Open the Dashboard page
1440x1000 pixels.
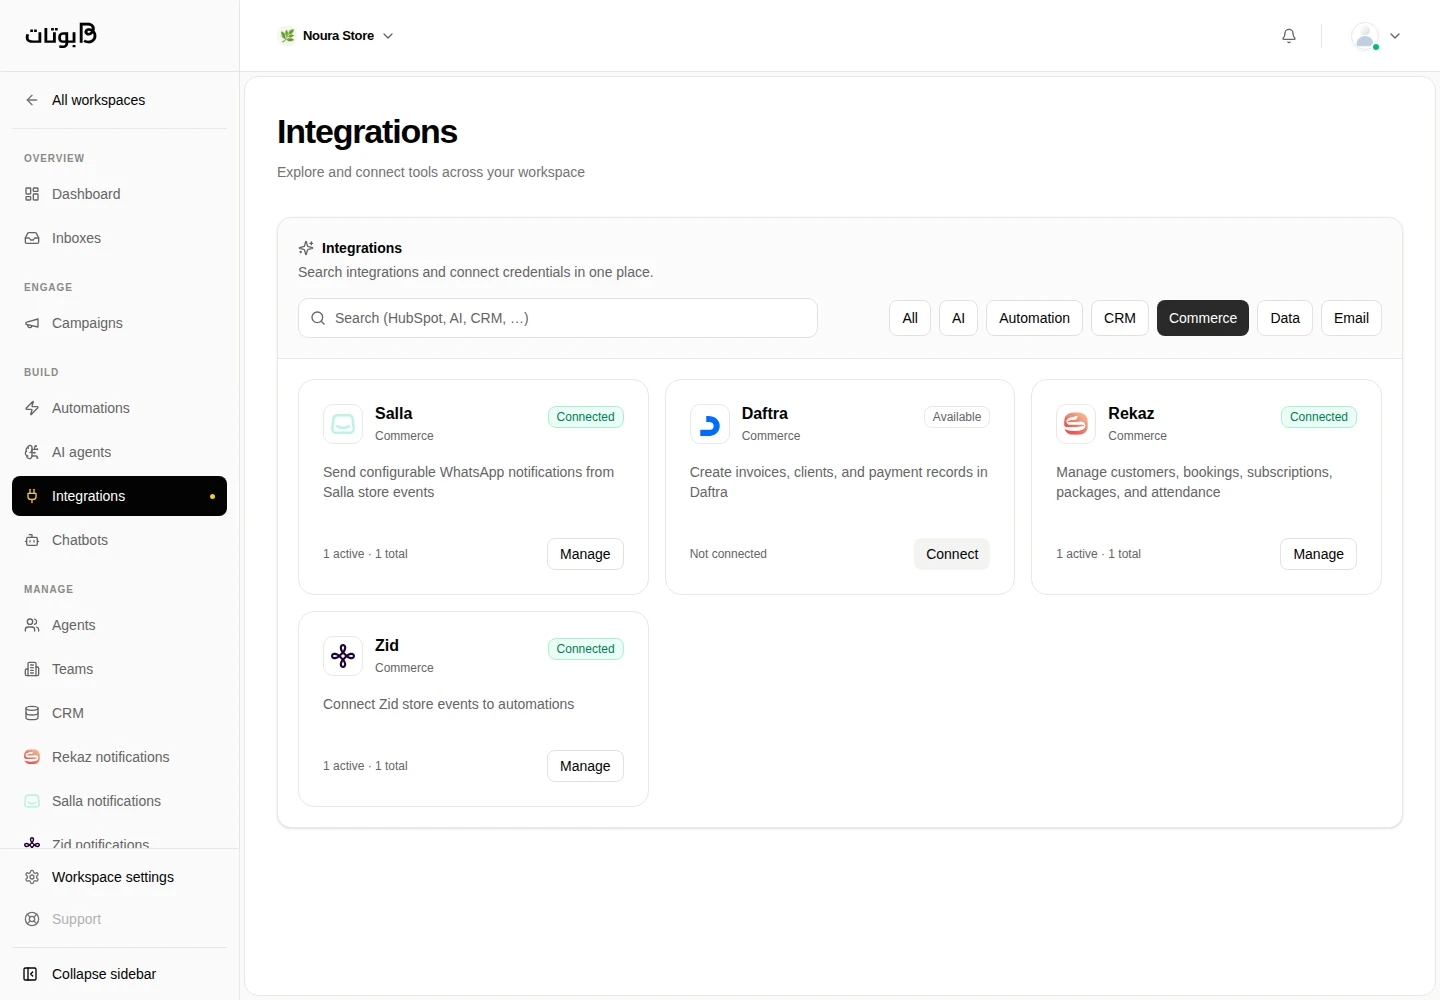[119, 194]
